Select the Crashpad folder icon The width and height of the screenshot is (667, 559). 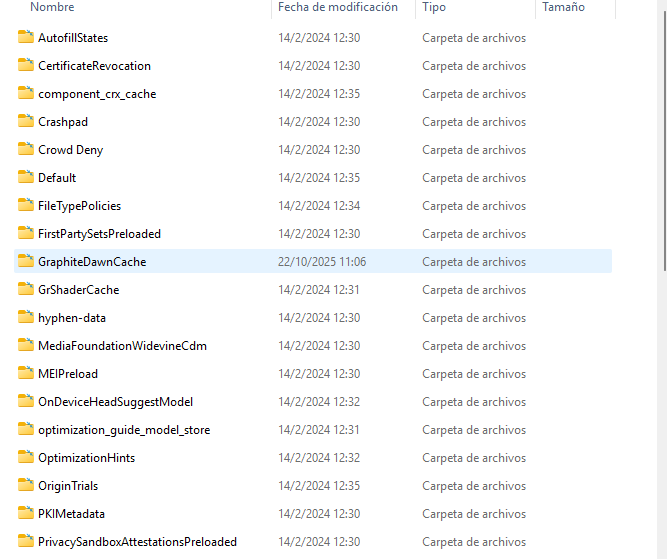click(26, 122)
